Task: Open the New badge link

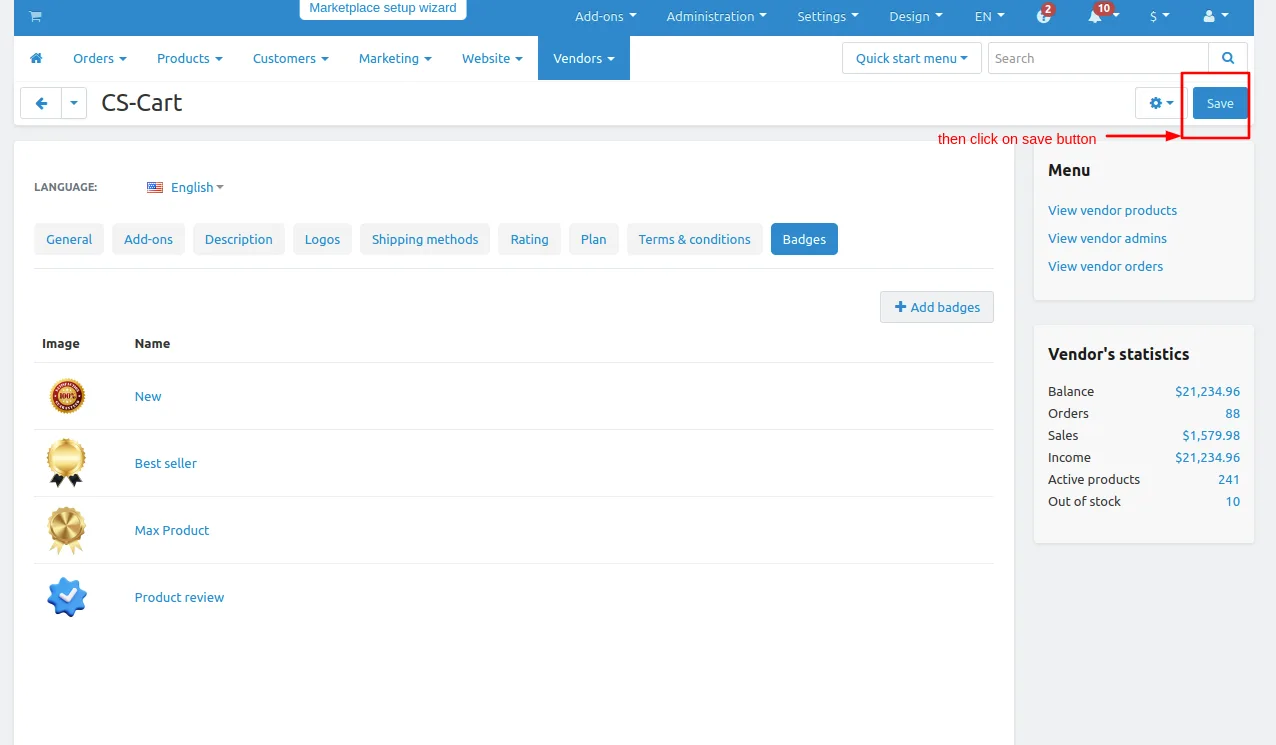Action: point(148,396)
